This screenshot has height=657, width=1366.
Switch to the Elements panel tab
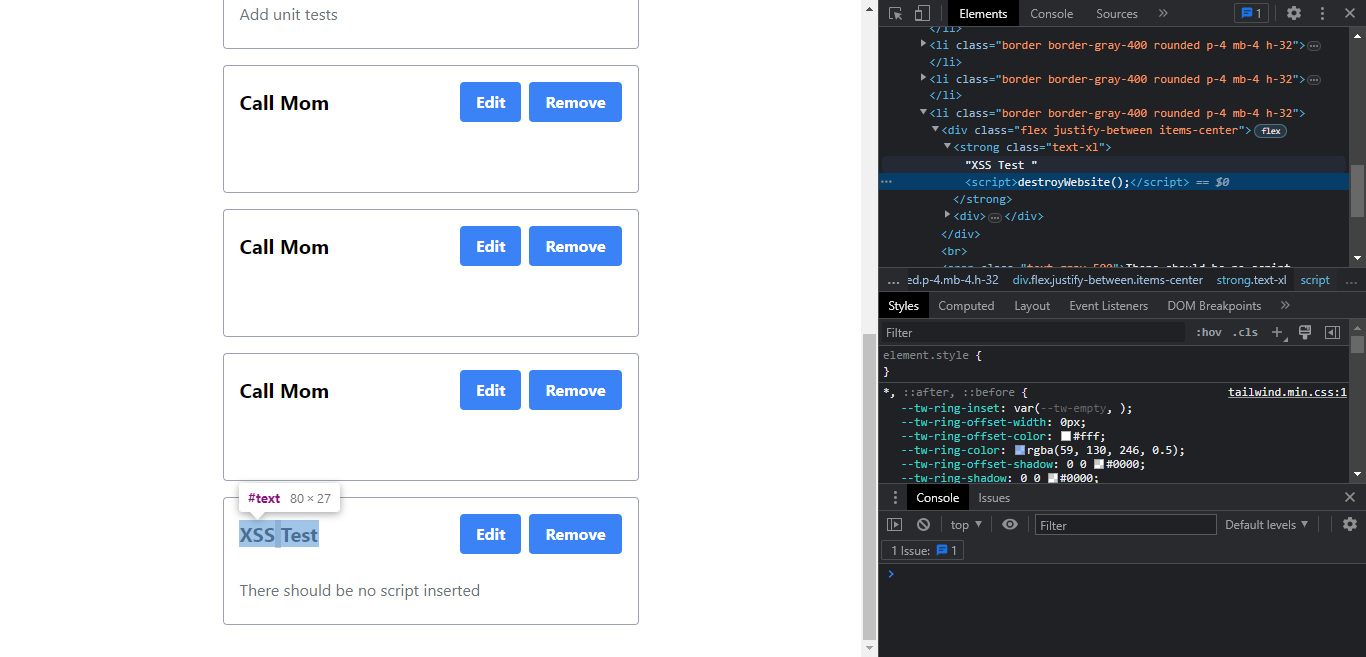pos(983,13)
